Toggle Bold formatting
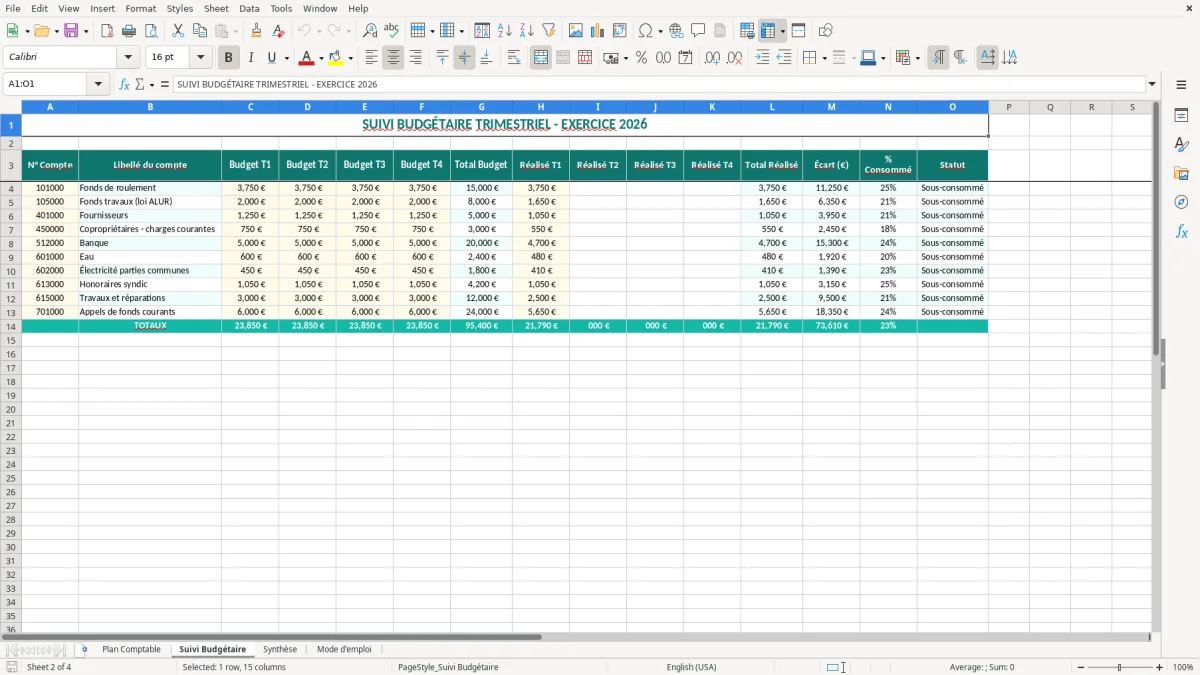This screenshot has width=1200, height=675. pyautogui.click(x=229, y=58)
